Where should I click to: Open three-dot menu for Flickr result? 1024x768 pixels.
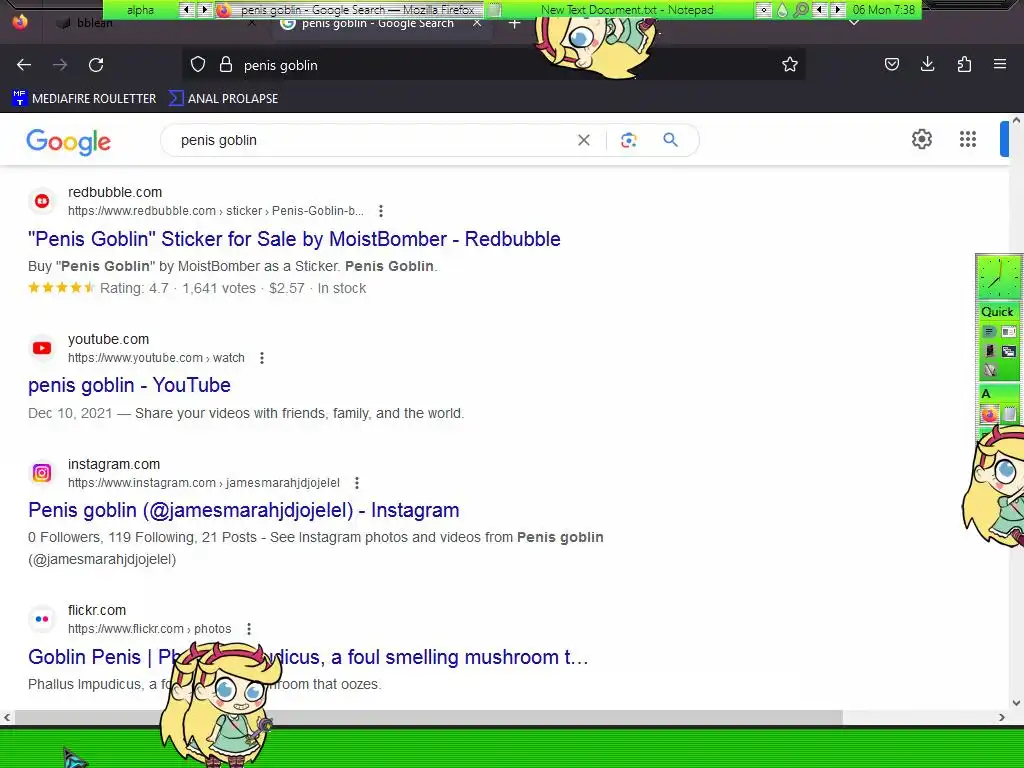249,629
